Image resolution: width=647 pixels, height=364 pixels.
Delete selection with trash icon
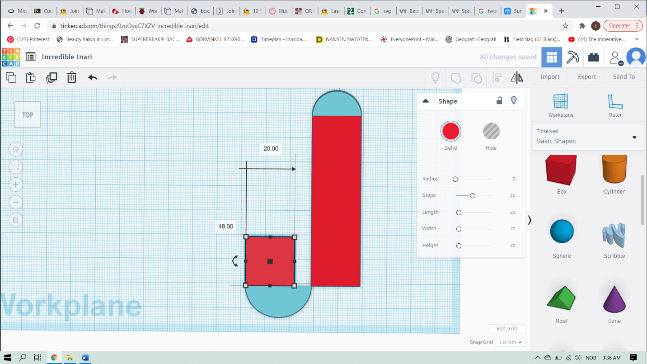72,78
